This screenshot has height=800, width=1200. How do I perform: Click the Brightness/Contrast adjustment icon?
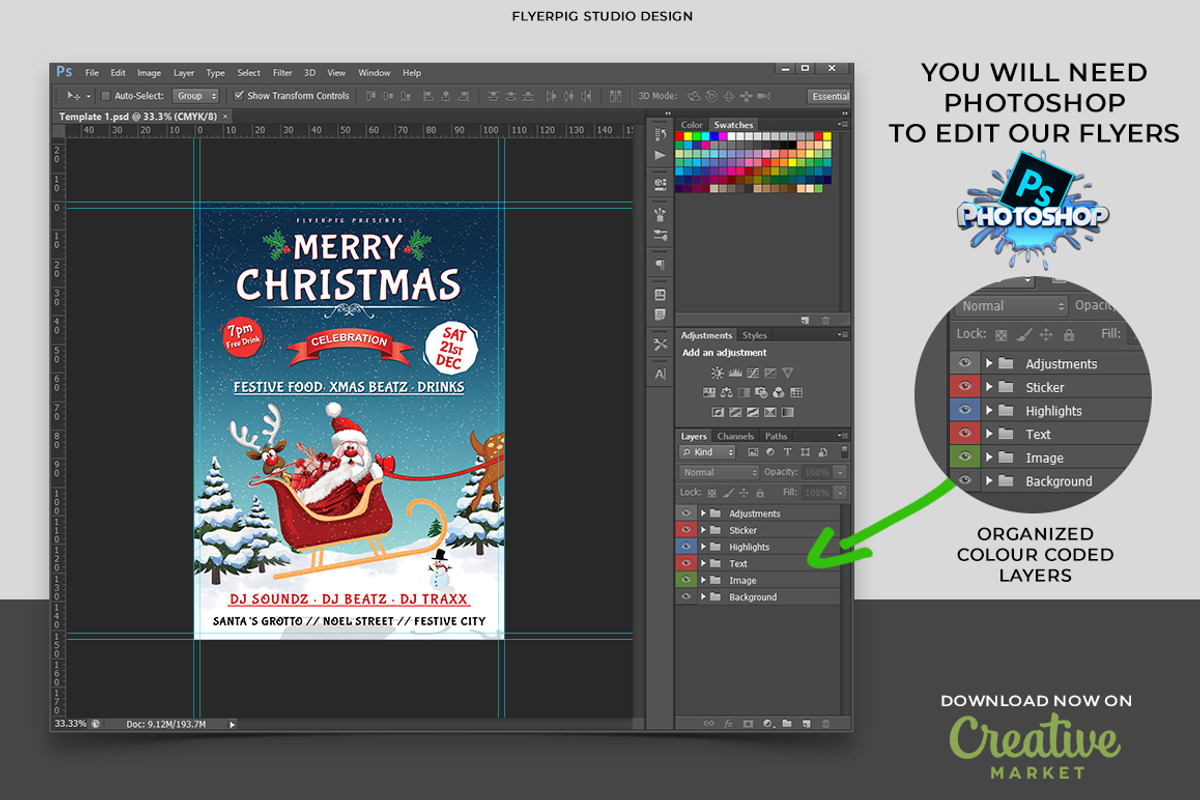pos(717,373)
